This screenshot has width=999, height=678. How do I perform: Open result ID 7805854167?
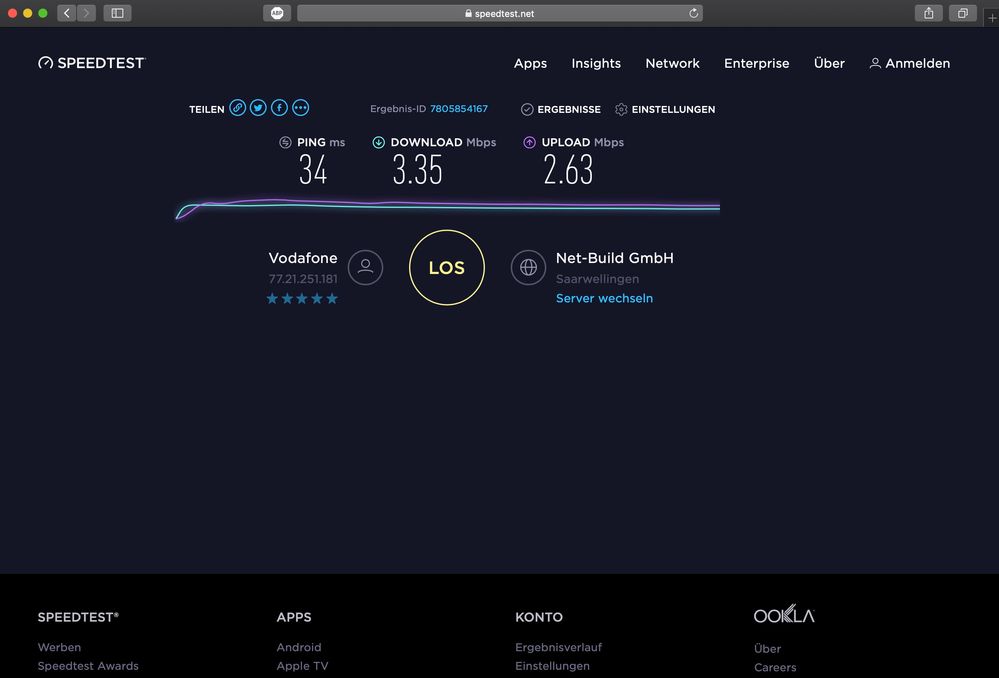click(459, 108)
